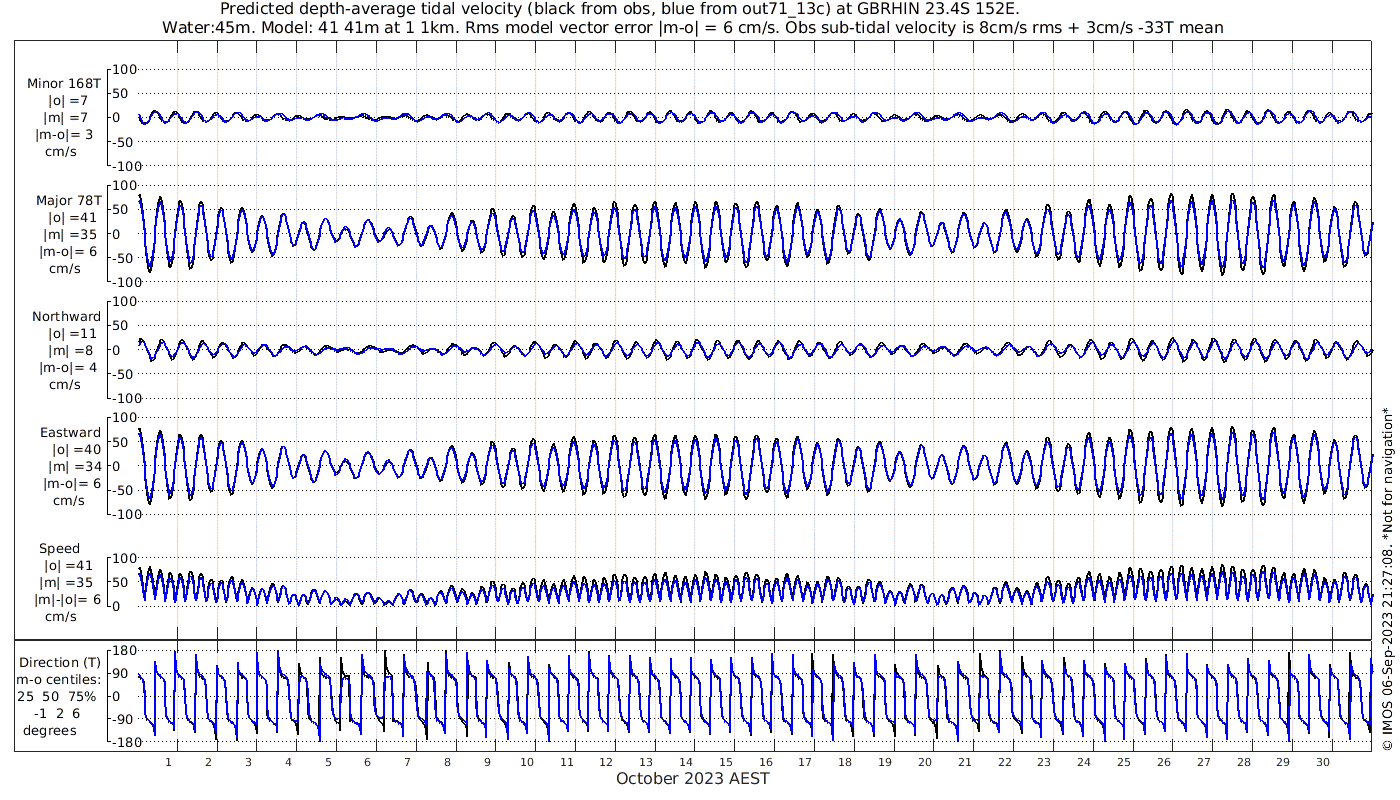Click the 'October 2023 AEST' axis title
Screen dimensions: 1400x800
[693, 778]
